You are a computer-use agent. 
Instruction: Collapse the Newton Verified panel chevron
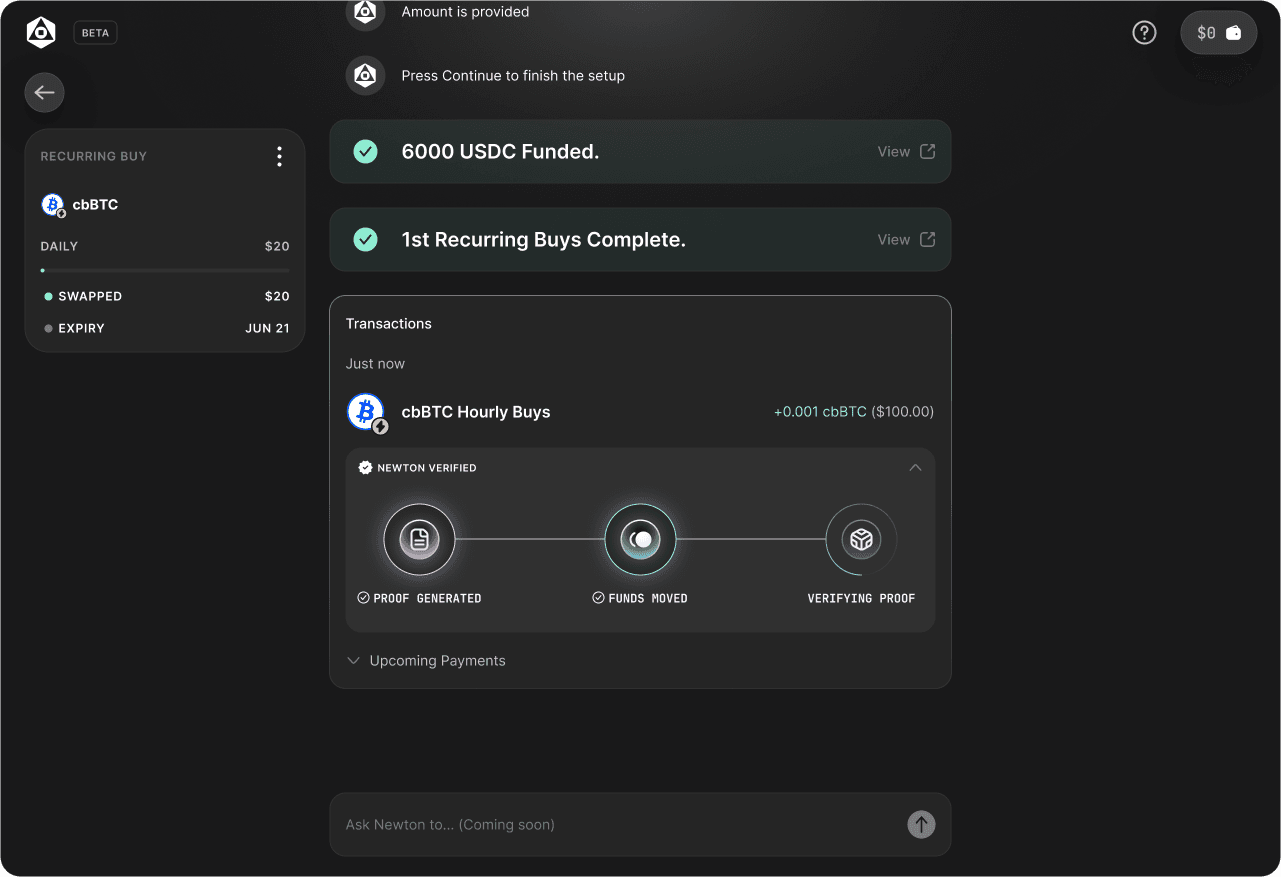915,467
